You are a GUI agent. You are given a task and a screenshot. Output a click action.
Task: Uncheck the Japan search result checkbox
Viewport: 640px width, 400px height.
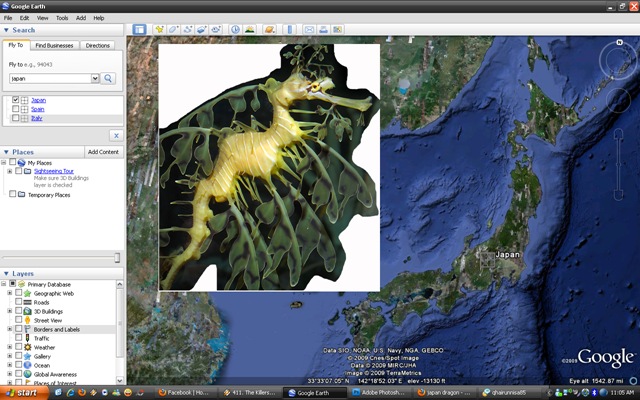[16, 100]
